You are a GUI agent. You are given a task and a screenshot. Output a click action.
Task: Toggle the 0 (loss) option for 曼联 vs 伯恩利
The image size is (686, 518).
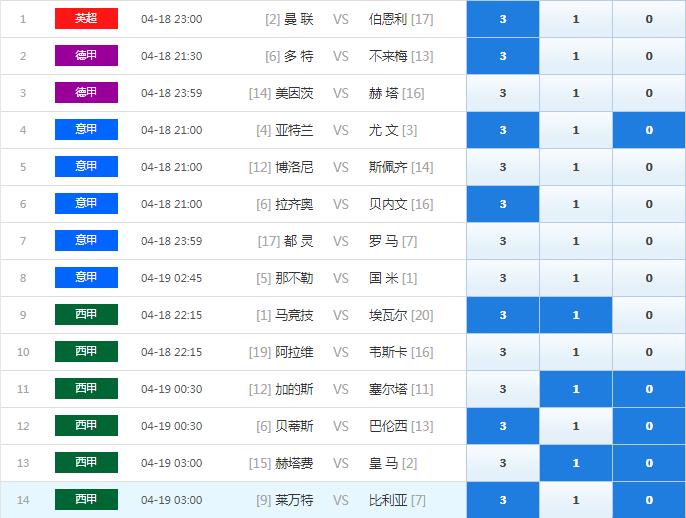click(649, 19)
